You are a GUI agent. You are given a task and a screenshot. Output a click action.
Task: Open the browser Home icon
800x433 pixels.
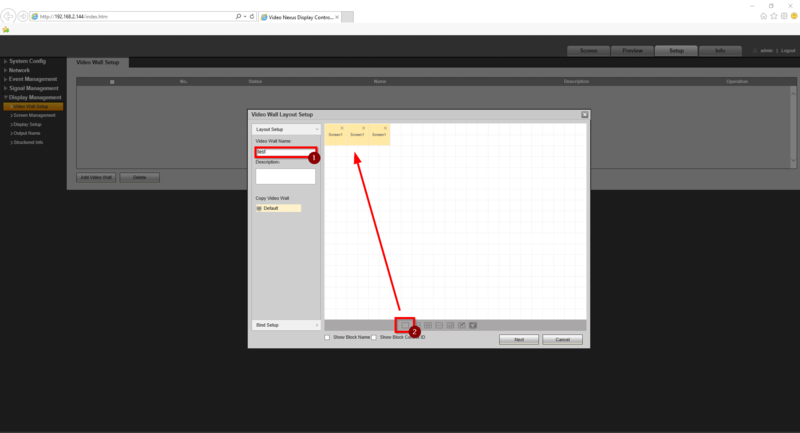(x=763, y=16)
